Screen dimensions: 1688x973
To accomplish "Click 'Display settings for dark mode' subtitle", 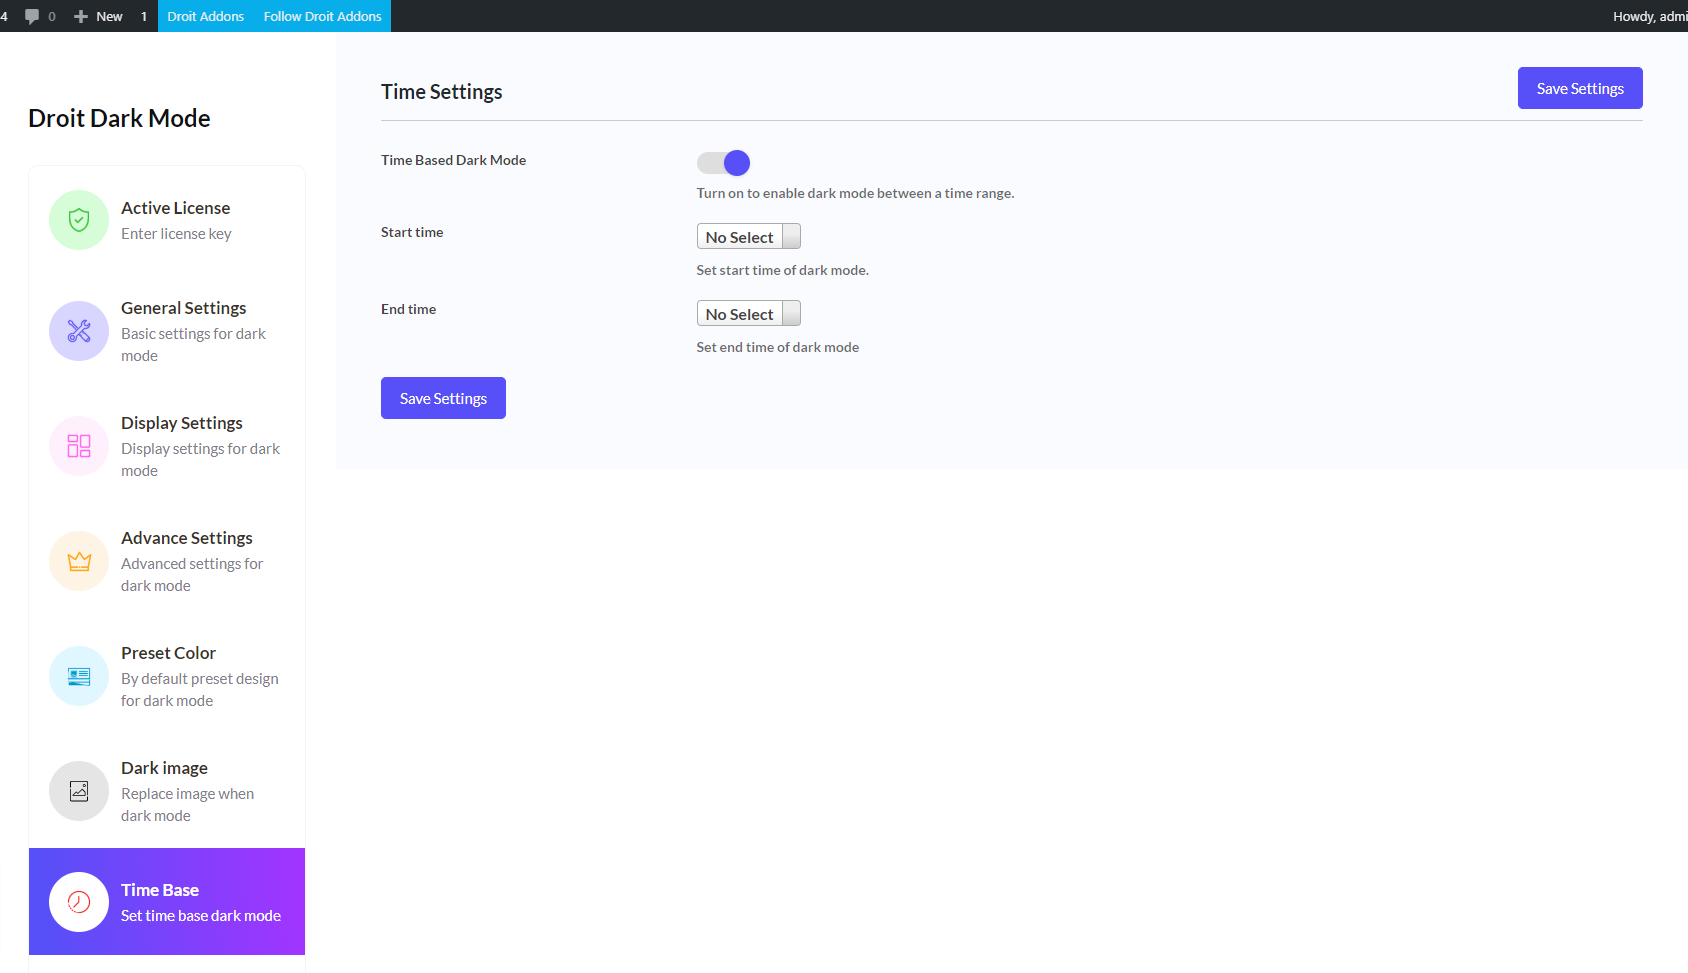I will point(201,460).
